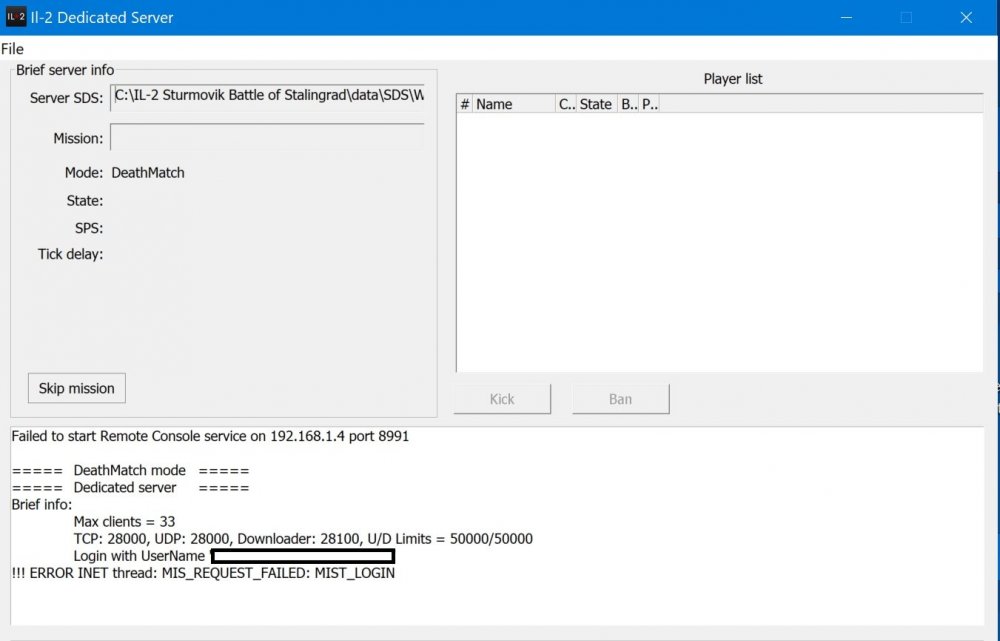Click the P.. column header
This screenshot has height=641, width=1000.
coord(648,103)
